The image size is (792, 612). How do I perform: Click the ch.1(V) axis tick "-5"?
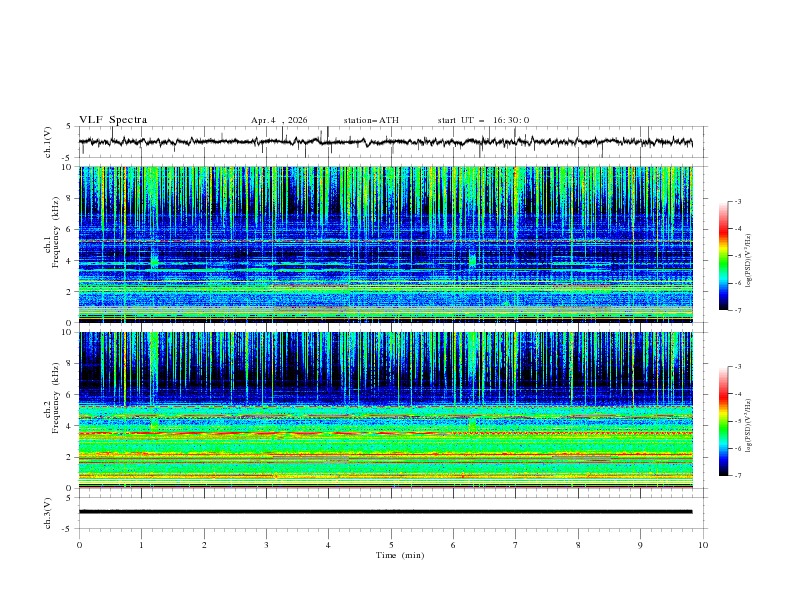68,158
